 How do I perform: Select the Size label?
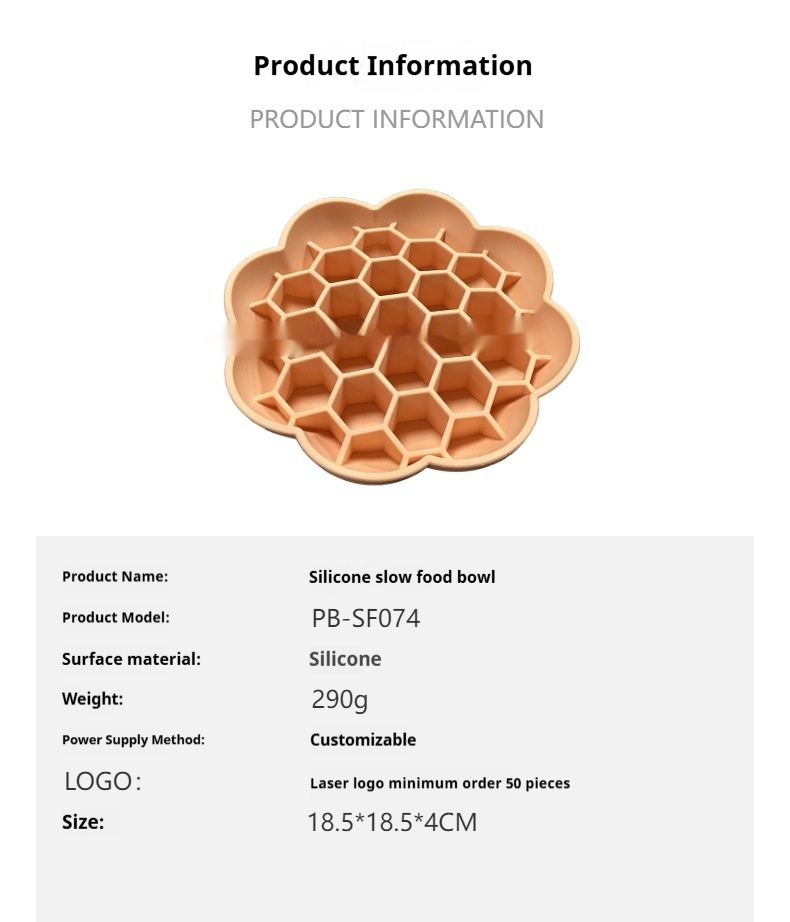click(x=83, y=823)
